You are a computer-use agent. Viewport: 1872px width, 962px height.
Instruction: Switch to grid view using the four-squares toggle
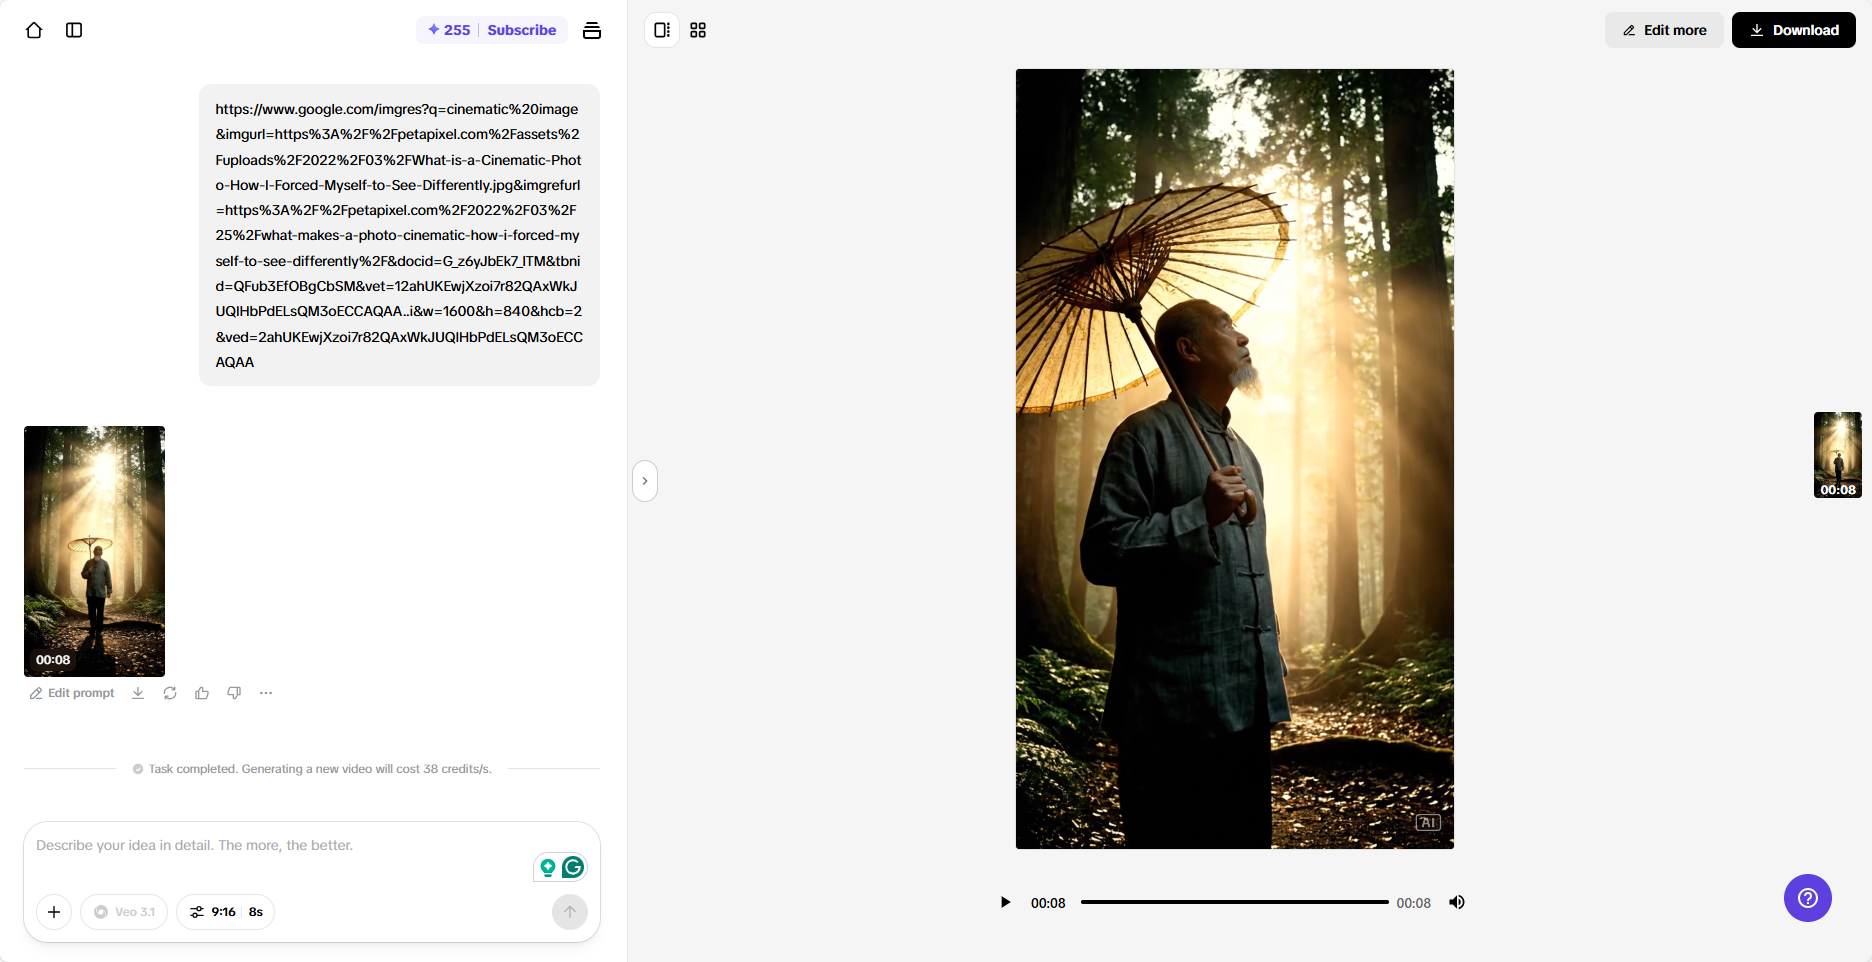[698, 30]
